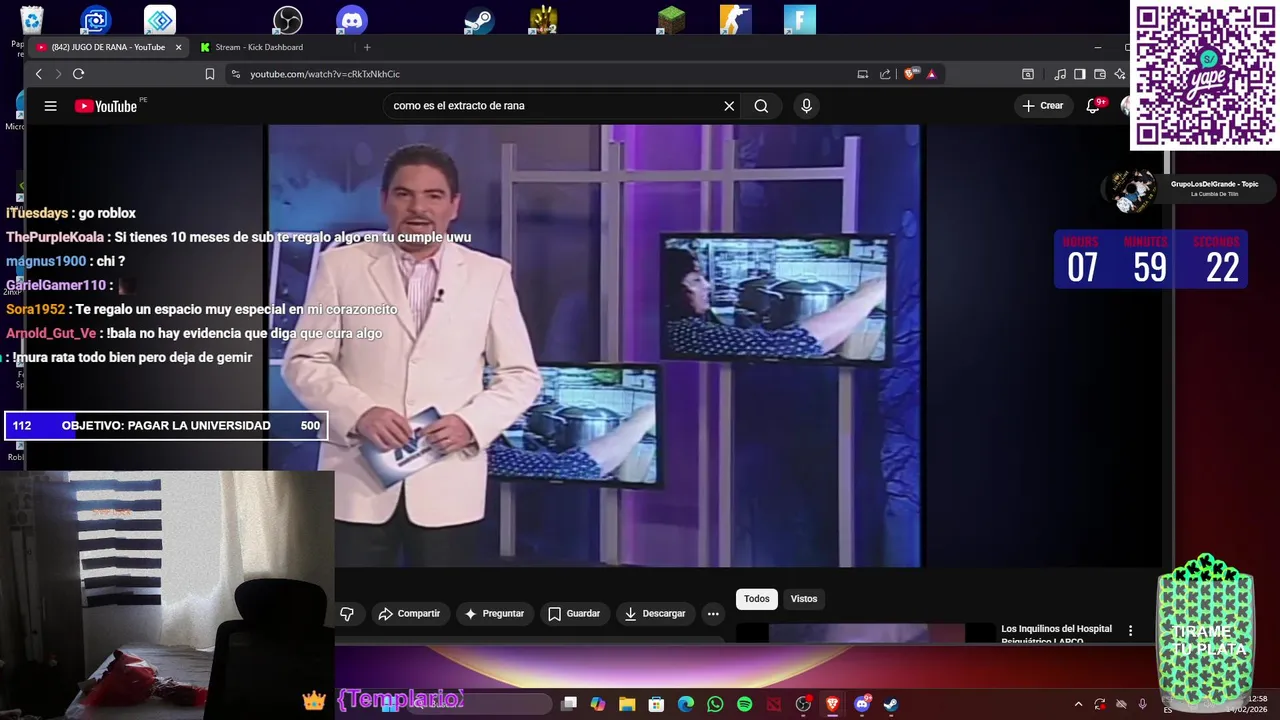This screenshot has height=720, width=1280.
Task: Click the Crear button
Action: tap(1043, 106)
